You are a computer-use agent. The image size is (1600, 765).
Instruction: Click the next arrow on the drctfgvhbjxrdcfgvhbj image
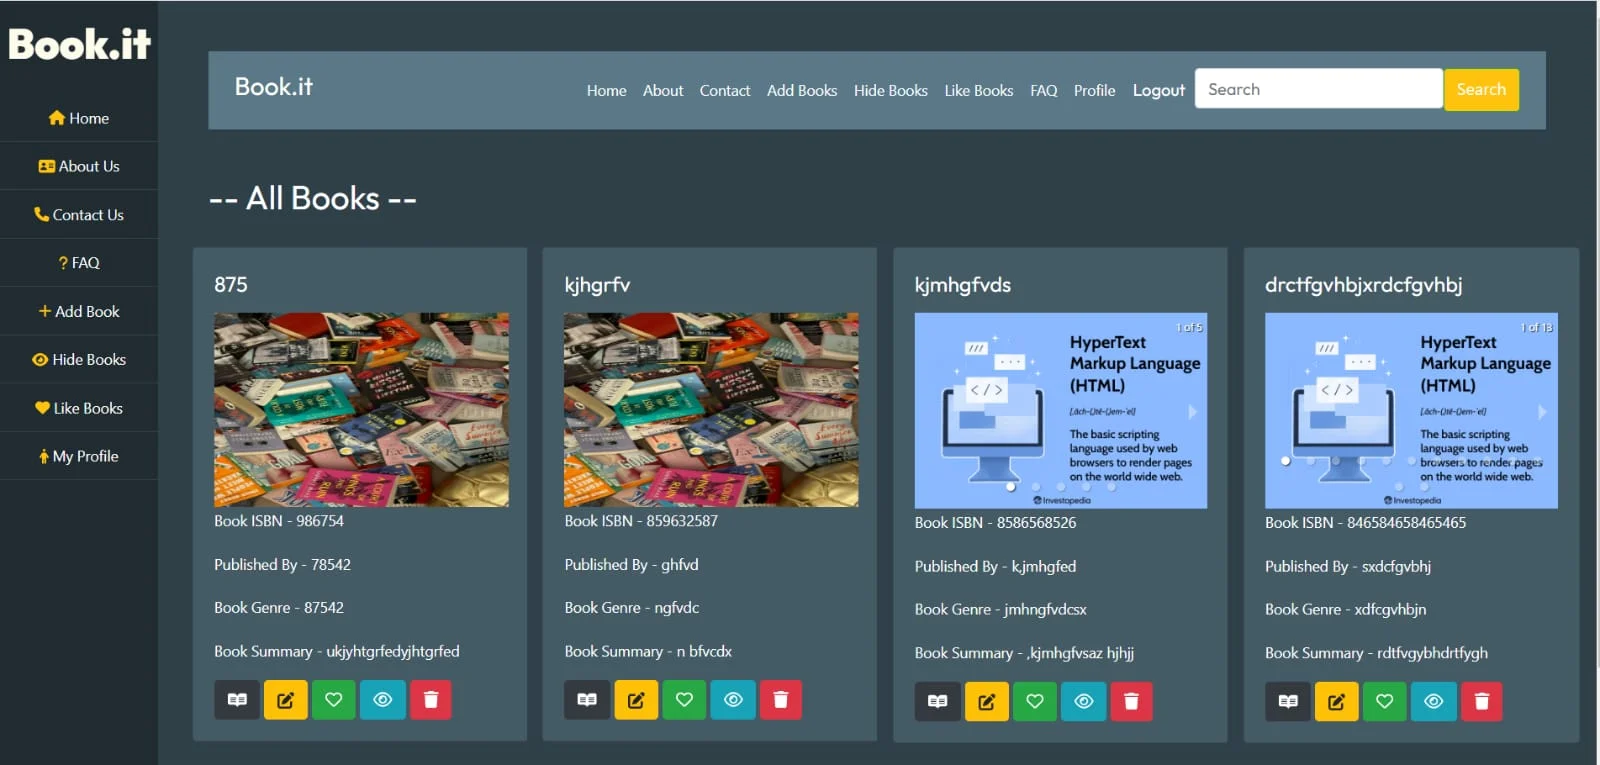pos(1542,412)
